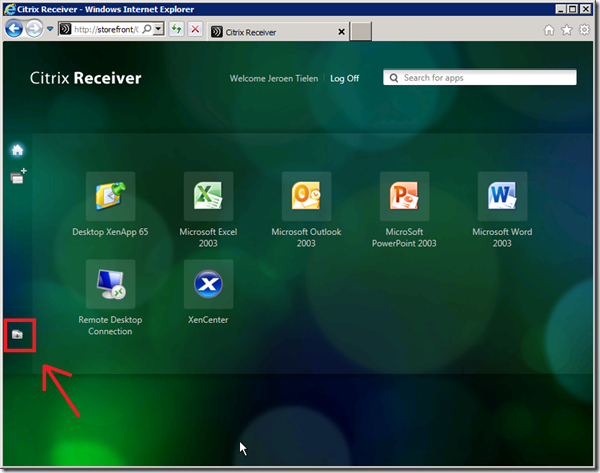
Task: Maximize the Internet Explorer window
Action: coord(573,9)
